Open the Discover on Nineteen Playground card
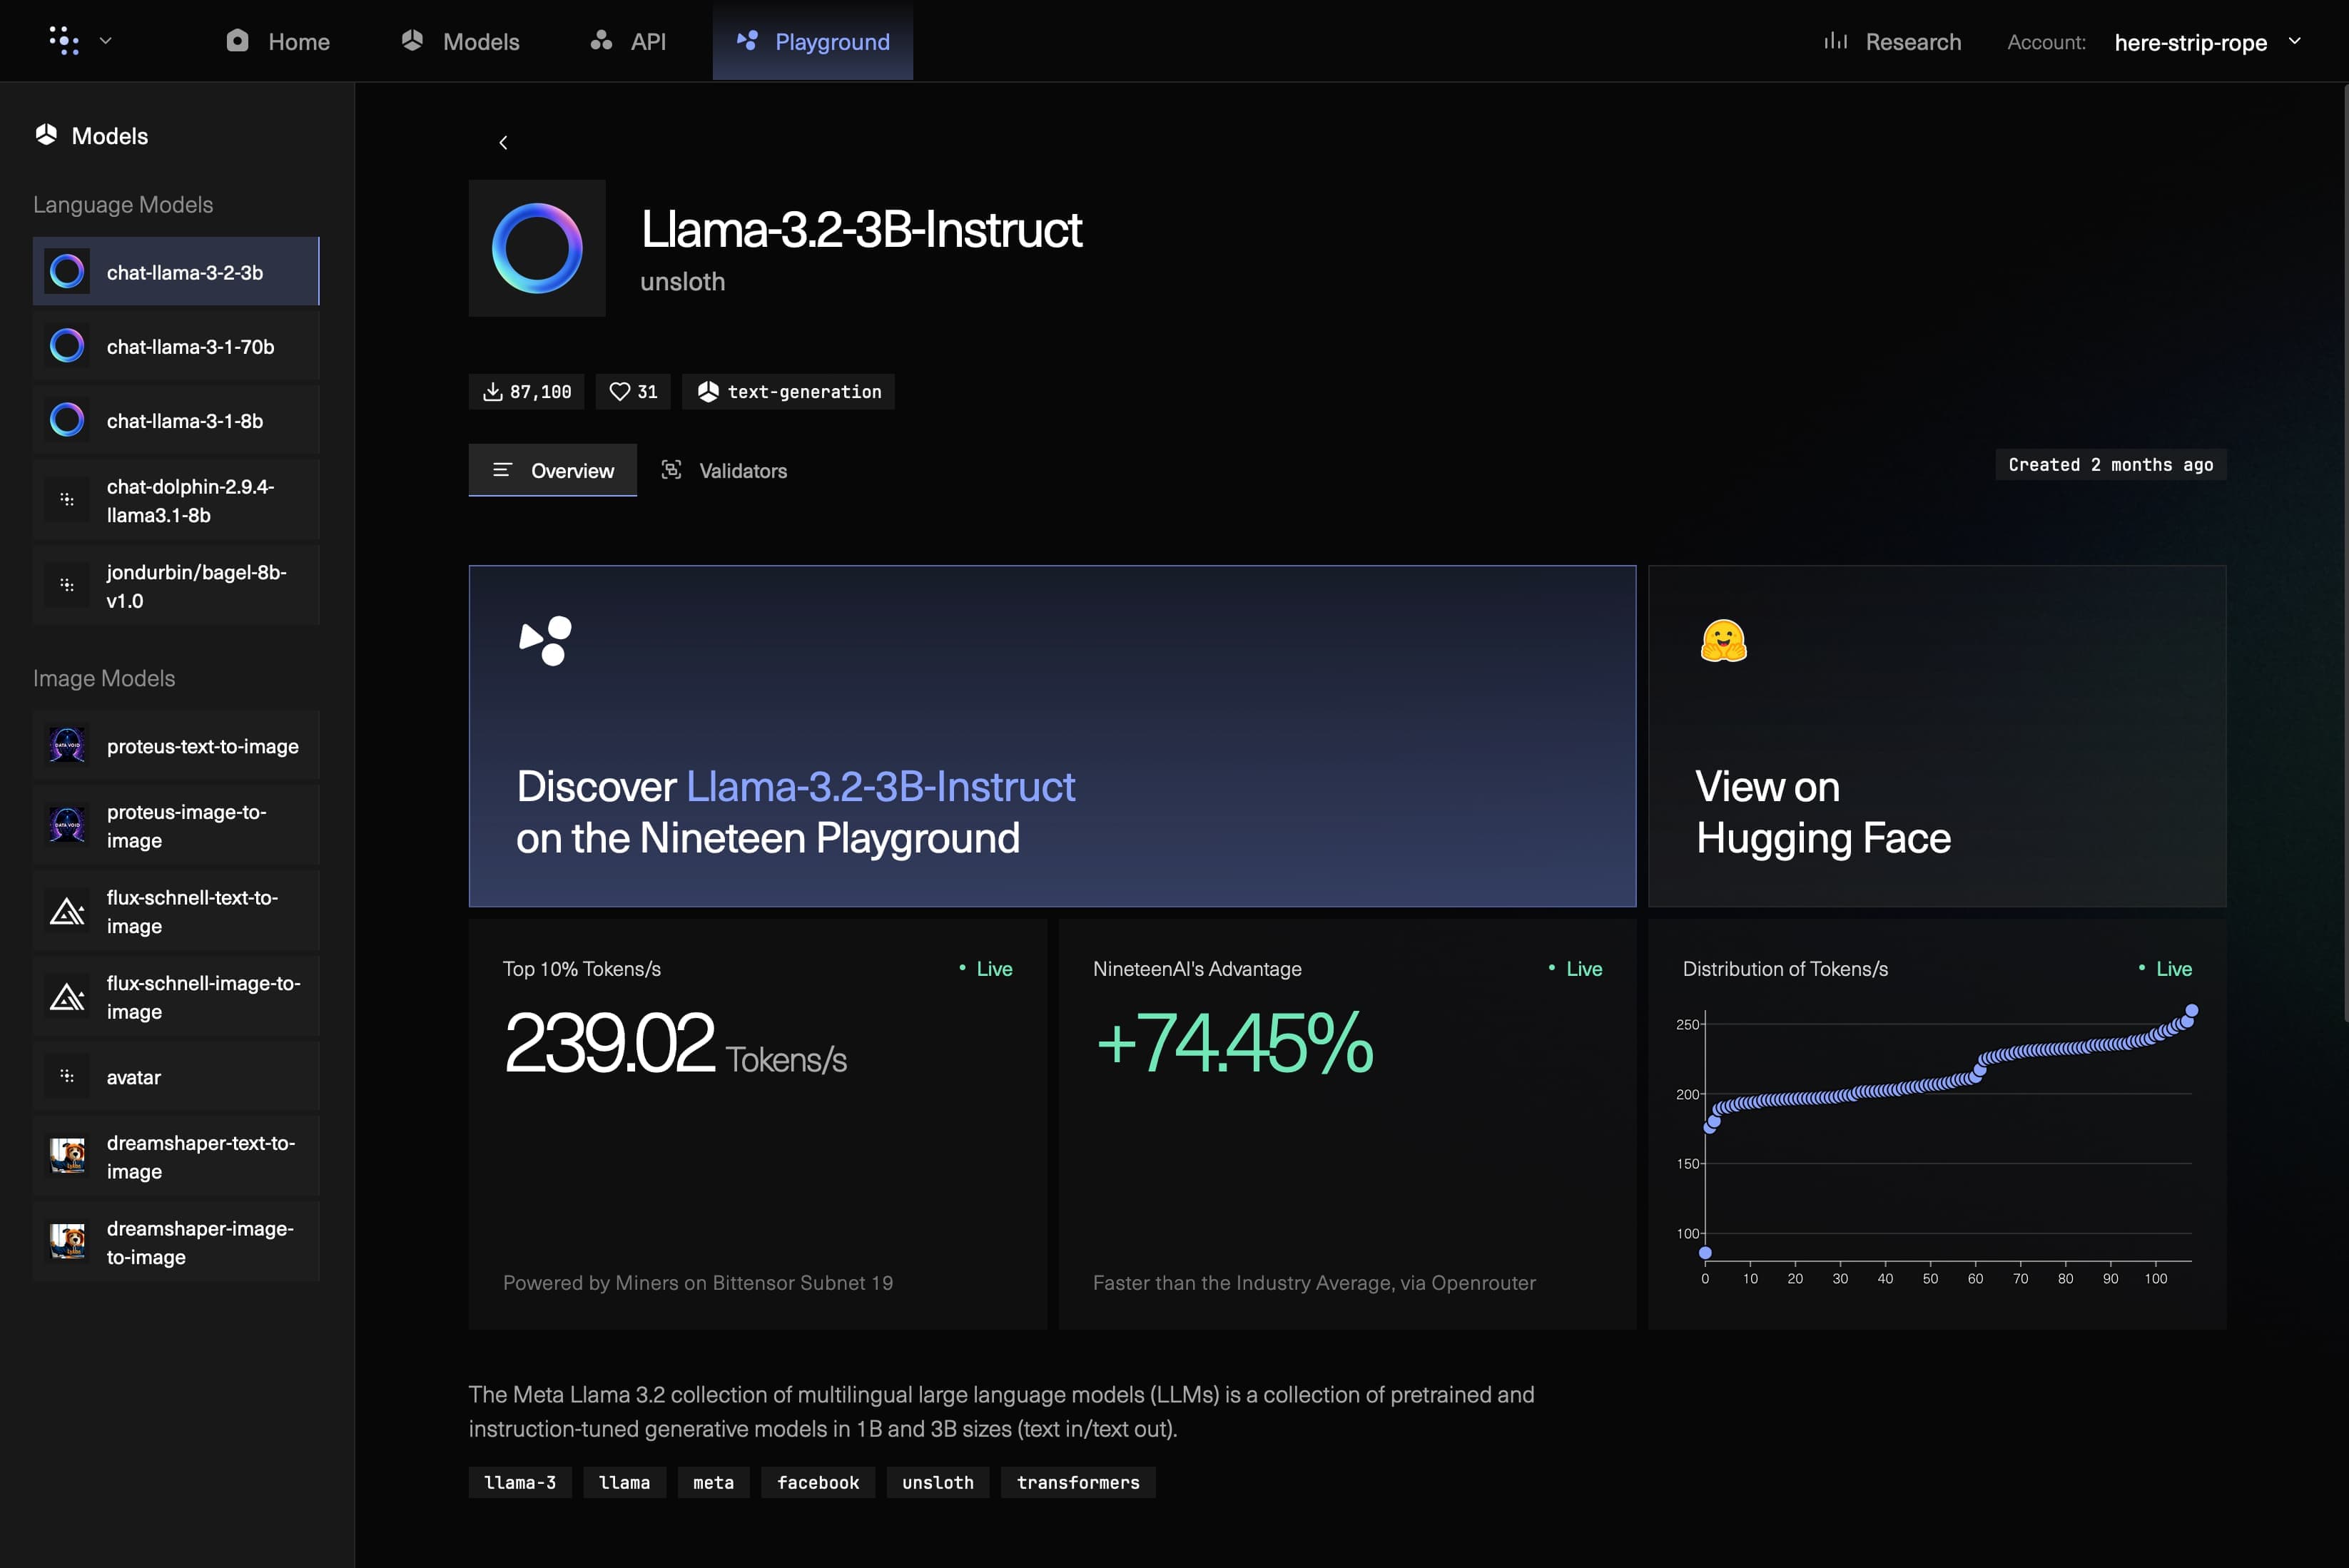 1052,736
